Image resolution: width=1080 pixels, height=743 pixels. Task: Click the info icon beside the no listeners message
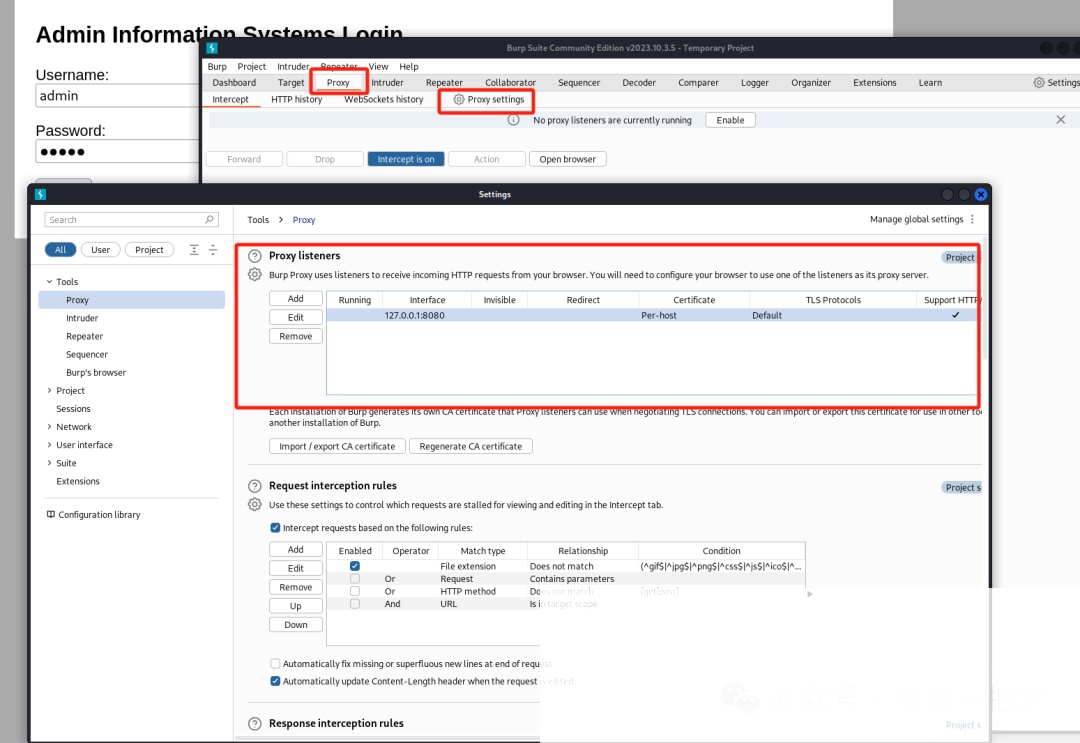tap(513, 120)
